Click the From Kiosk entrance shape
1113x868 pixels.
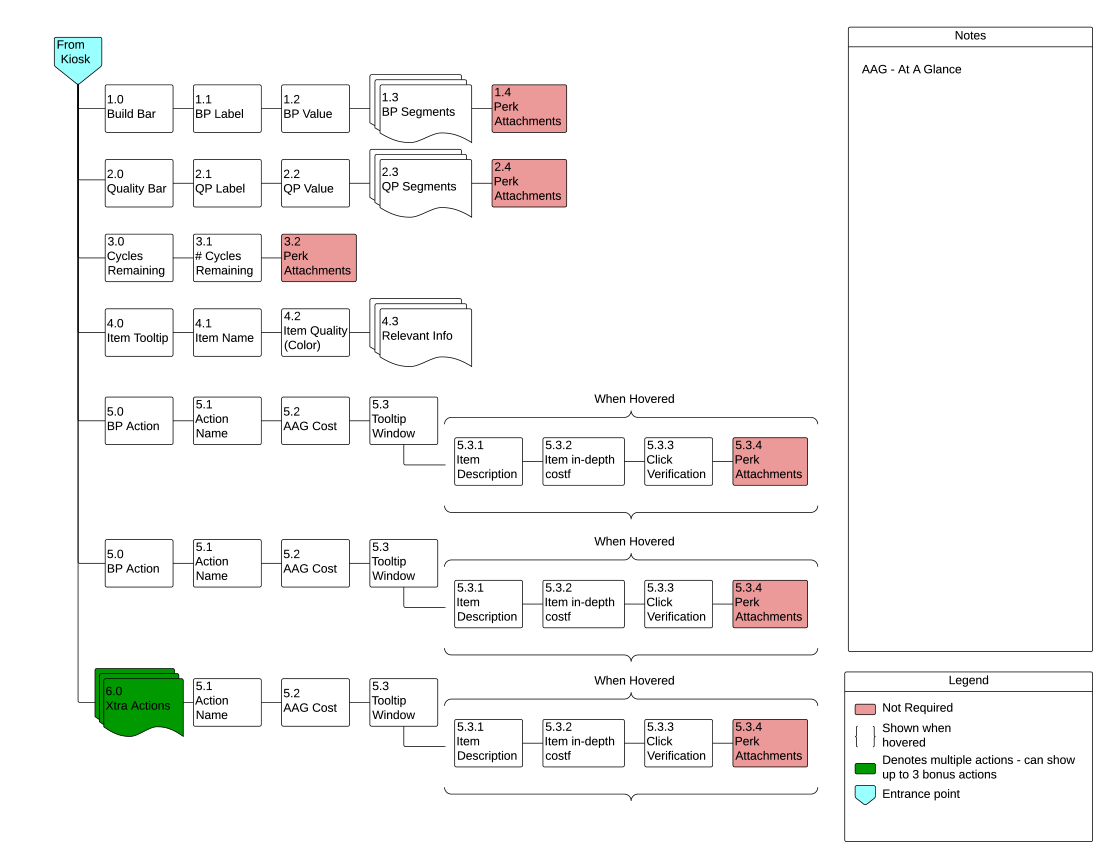78,55
